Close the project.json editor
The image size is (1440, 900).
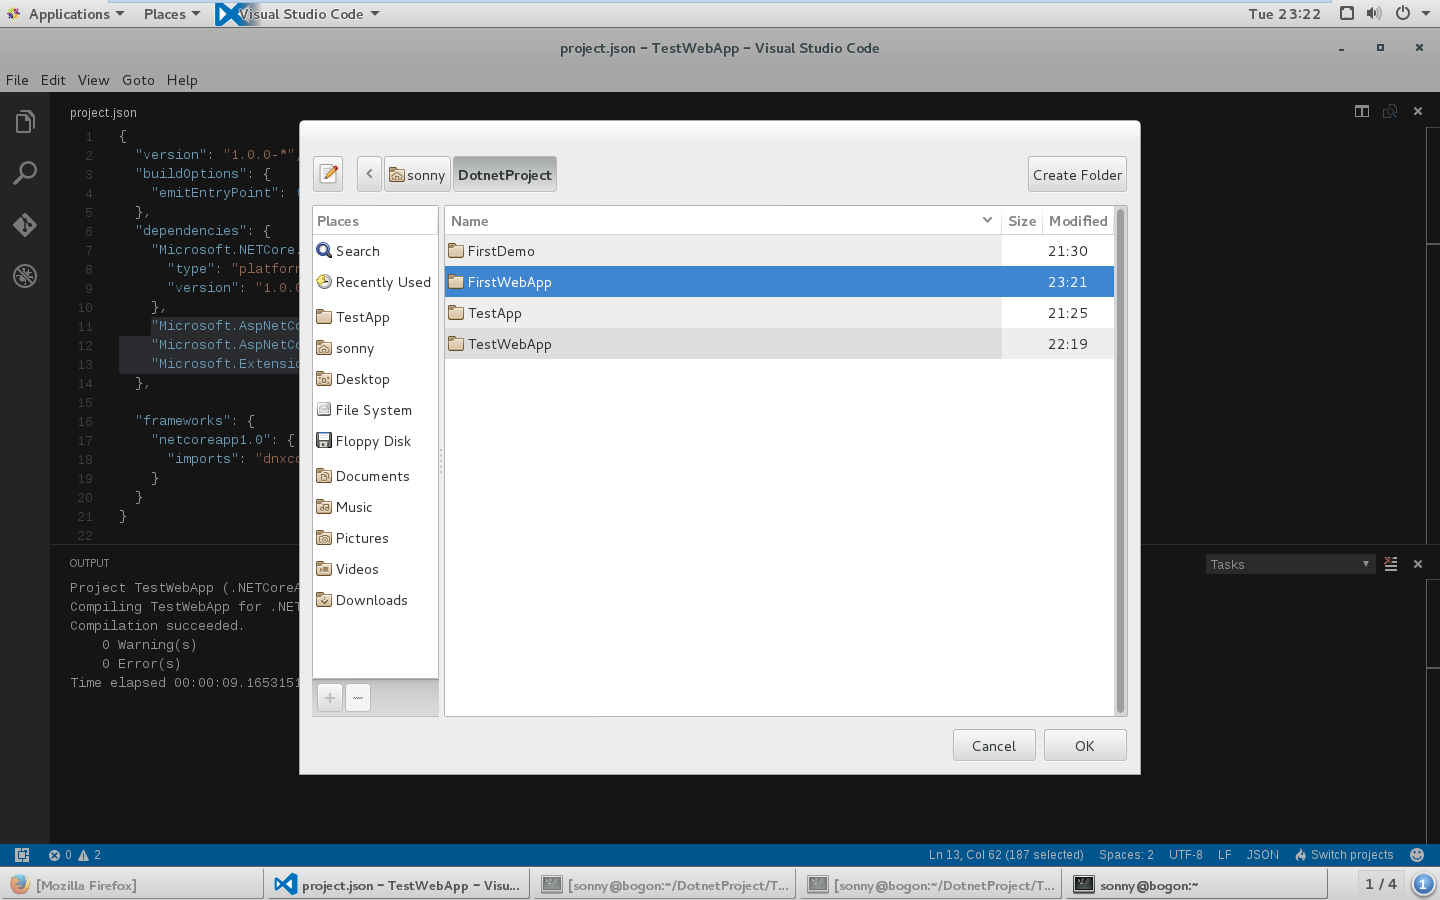tap(1418, 111)
